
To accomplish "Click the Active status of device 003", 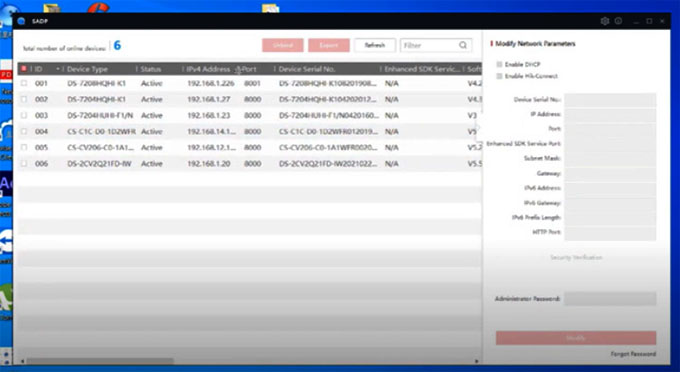I will tap(152, 115).
